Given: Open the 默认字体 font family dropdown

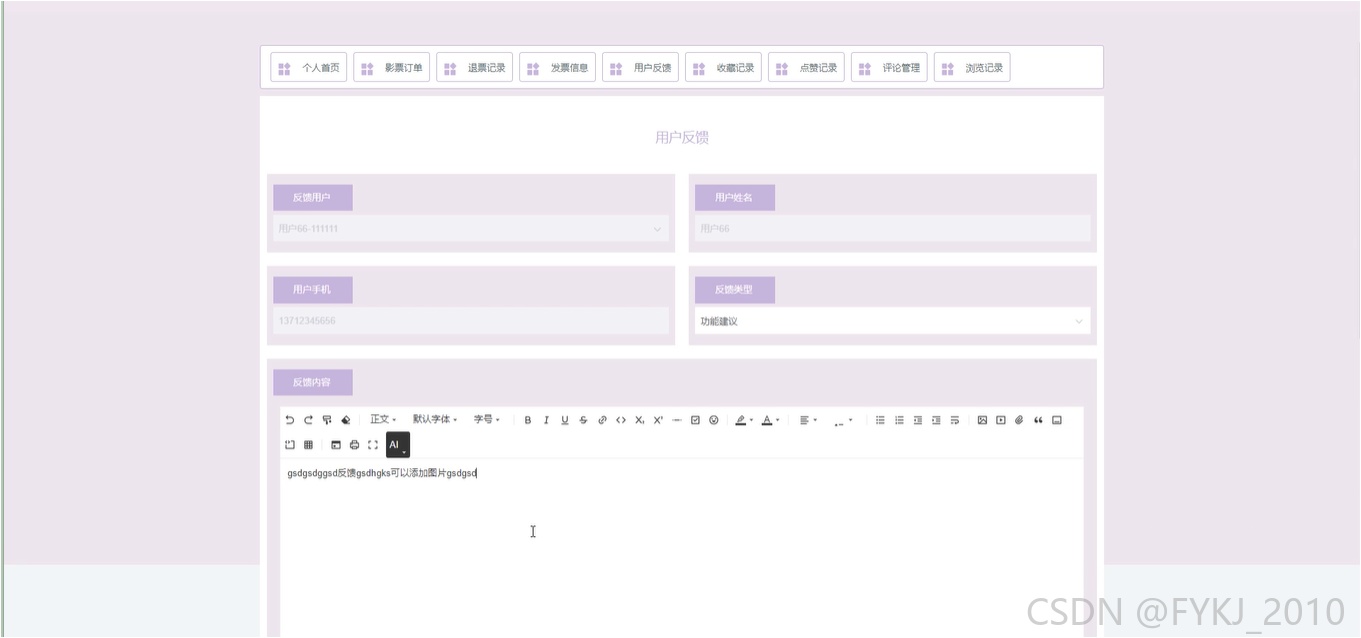Looking at the screenshot, I should tap(435, 420).
